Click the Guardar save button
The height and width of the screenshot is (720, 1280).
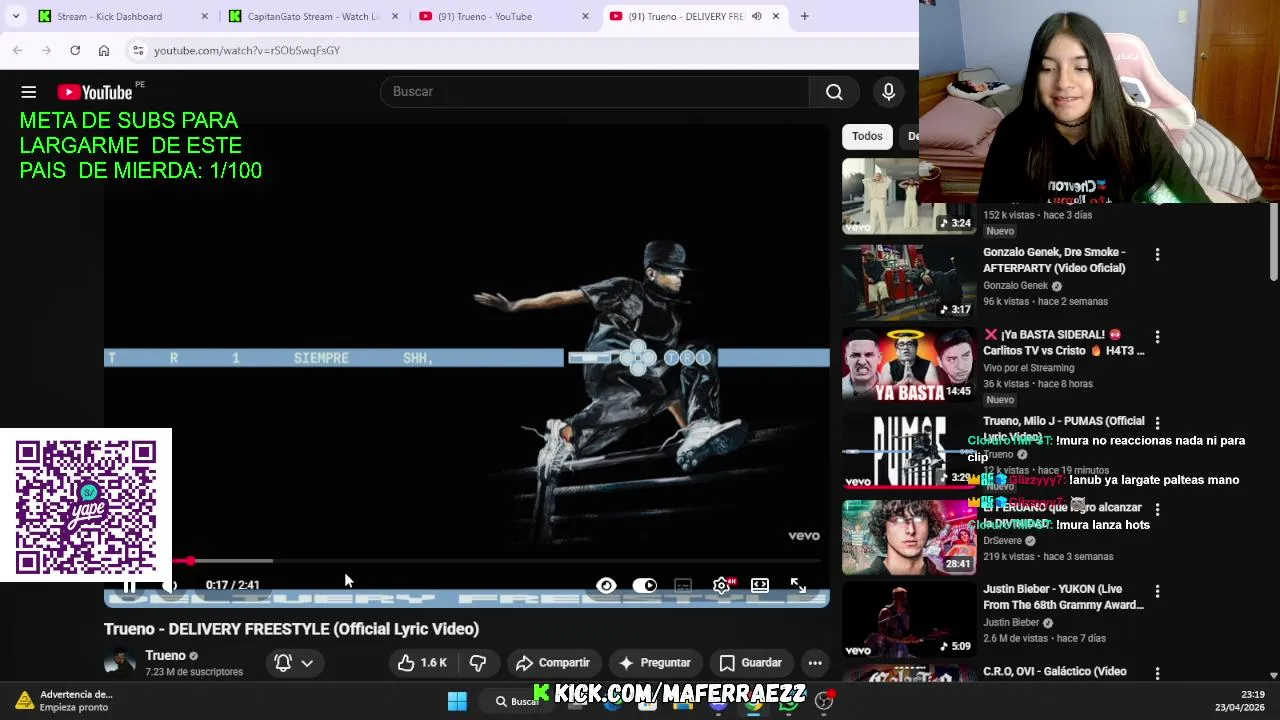(x=750, y=662)
